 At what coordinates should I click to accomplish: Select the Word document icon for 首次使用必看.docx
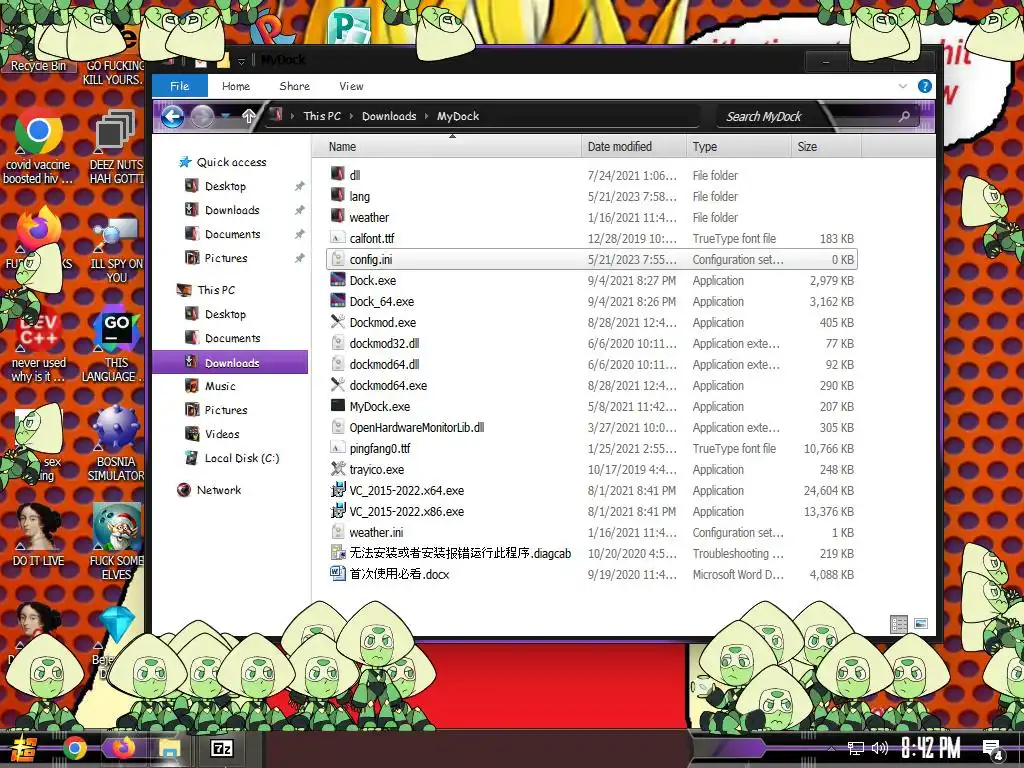coord(338,573)
